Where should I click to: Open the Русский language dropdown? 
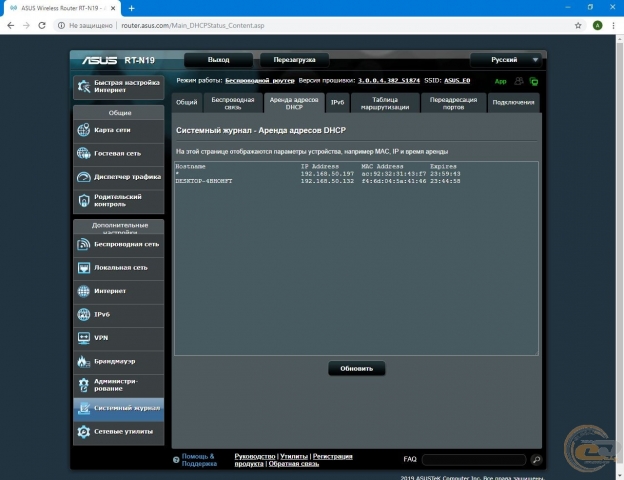click(x=505, y=60)
